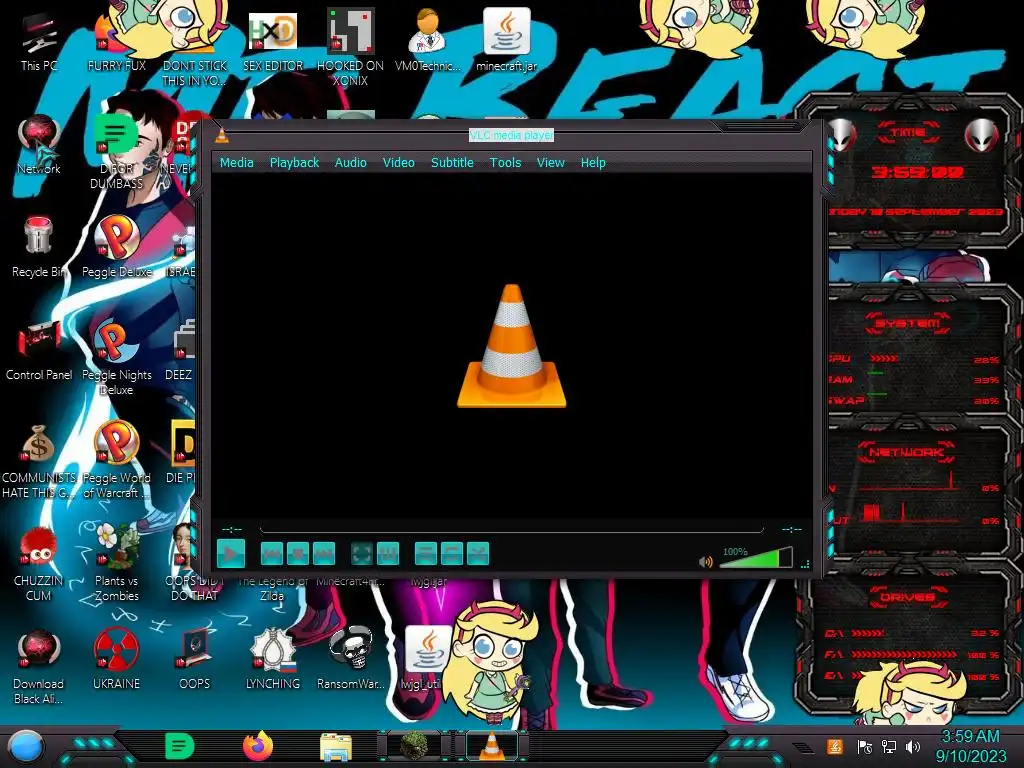
Task: Click the Play button in VLC
Action: pos(231,554)
